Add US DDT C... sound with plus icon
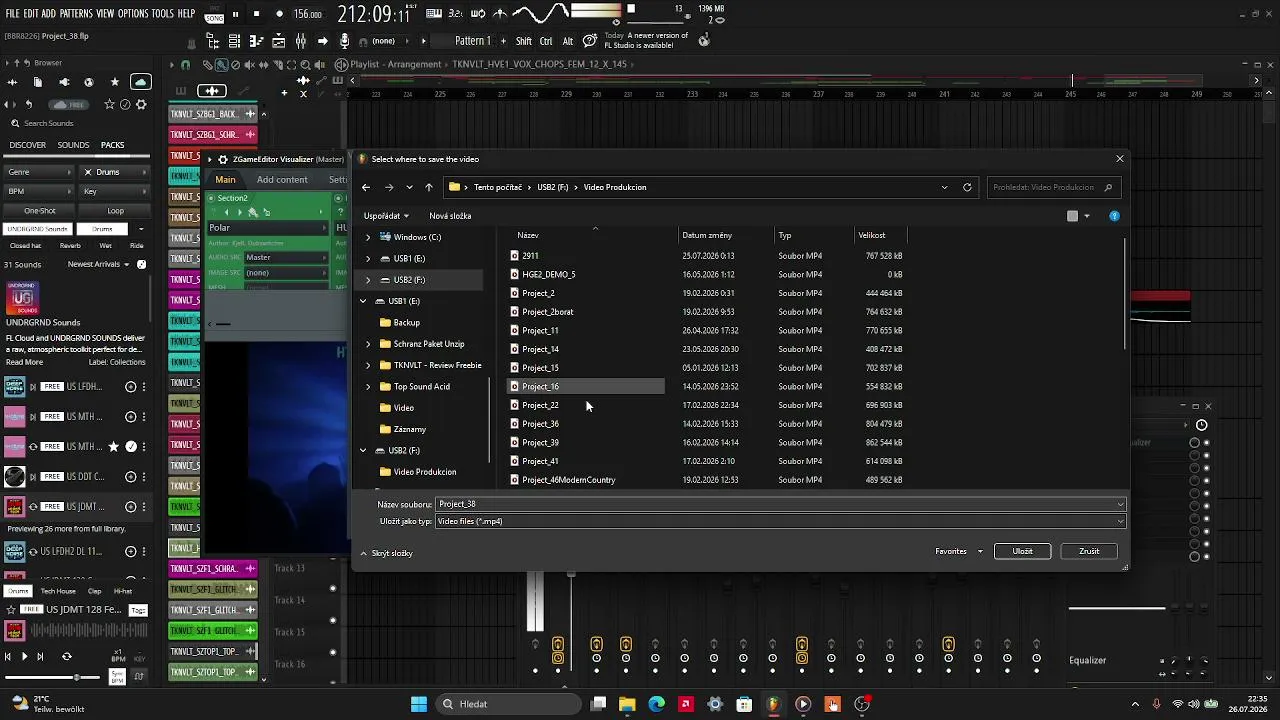 [x=131, y=477]
